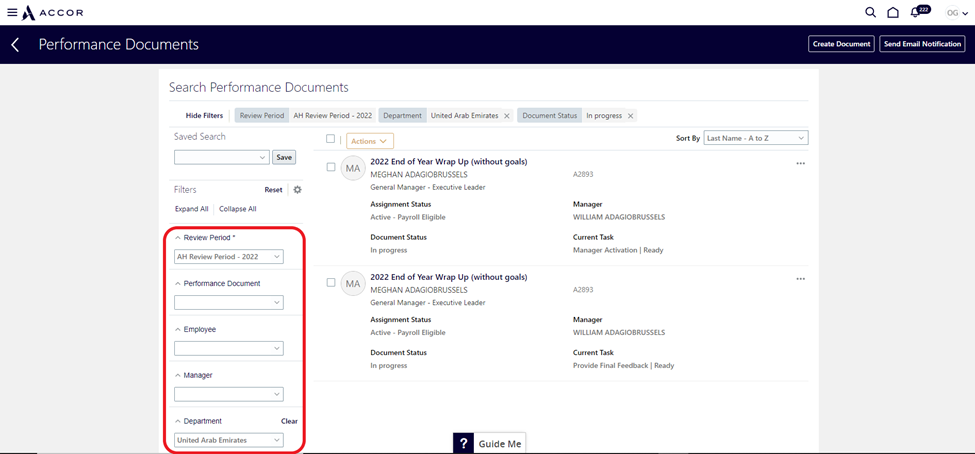This screenshot has height=454, width=975.
Task: Click the Create Document button
Action: tap(841, 44)
